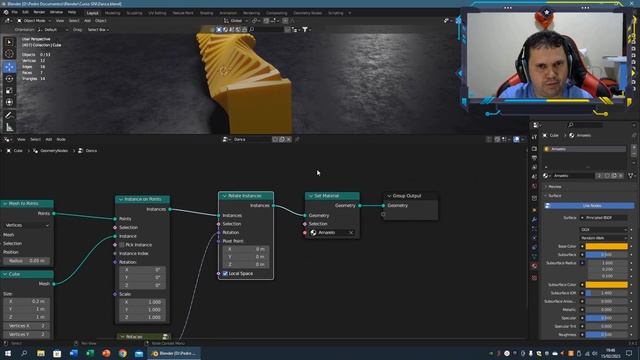Open Word from the taskbar
Image resolution: width=640 pixels, height=360 pixels.
(73, 353)
